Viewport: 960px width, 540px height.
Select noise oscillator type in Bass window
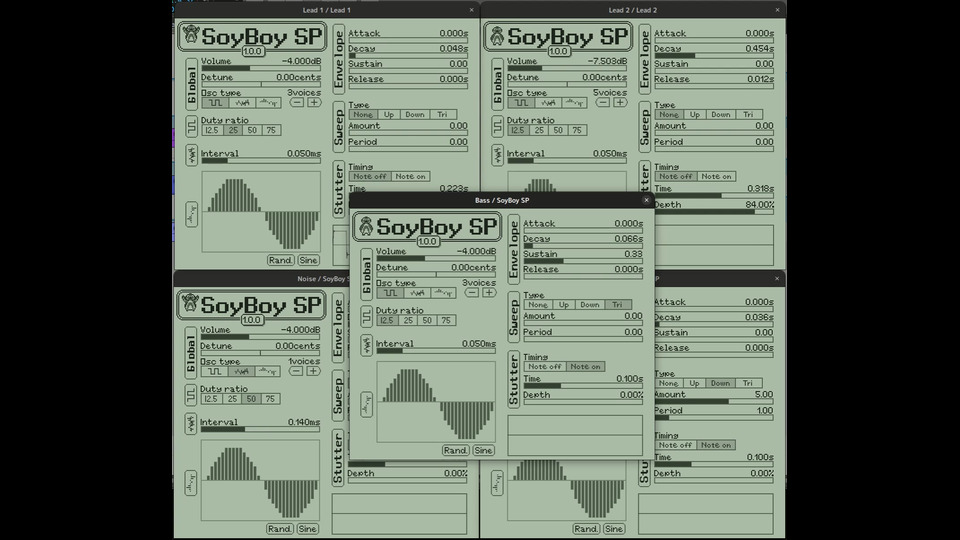pos(417,293)
